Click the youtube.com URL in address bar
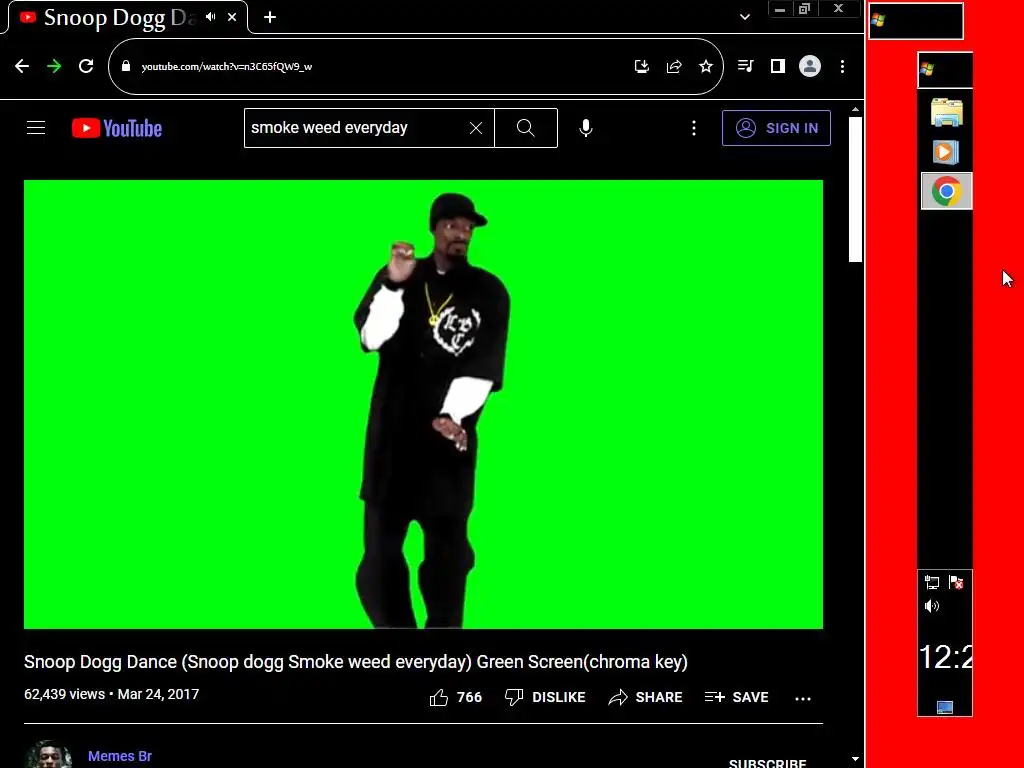 pos(227,67)
